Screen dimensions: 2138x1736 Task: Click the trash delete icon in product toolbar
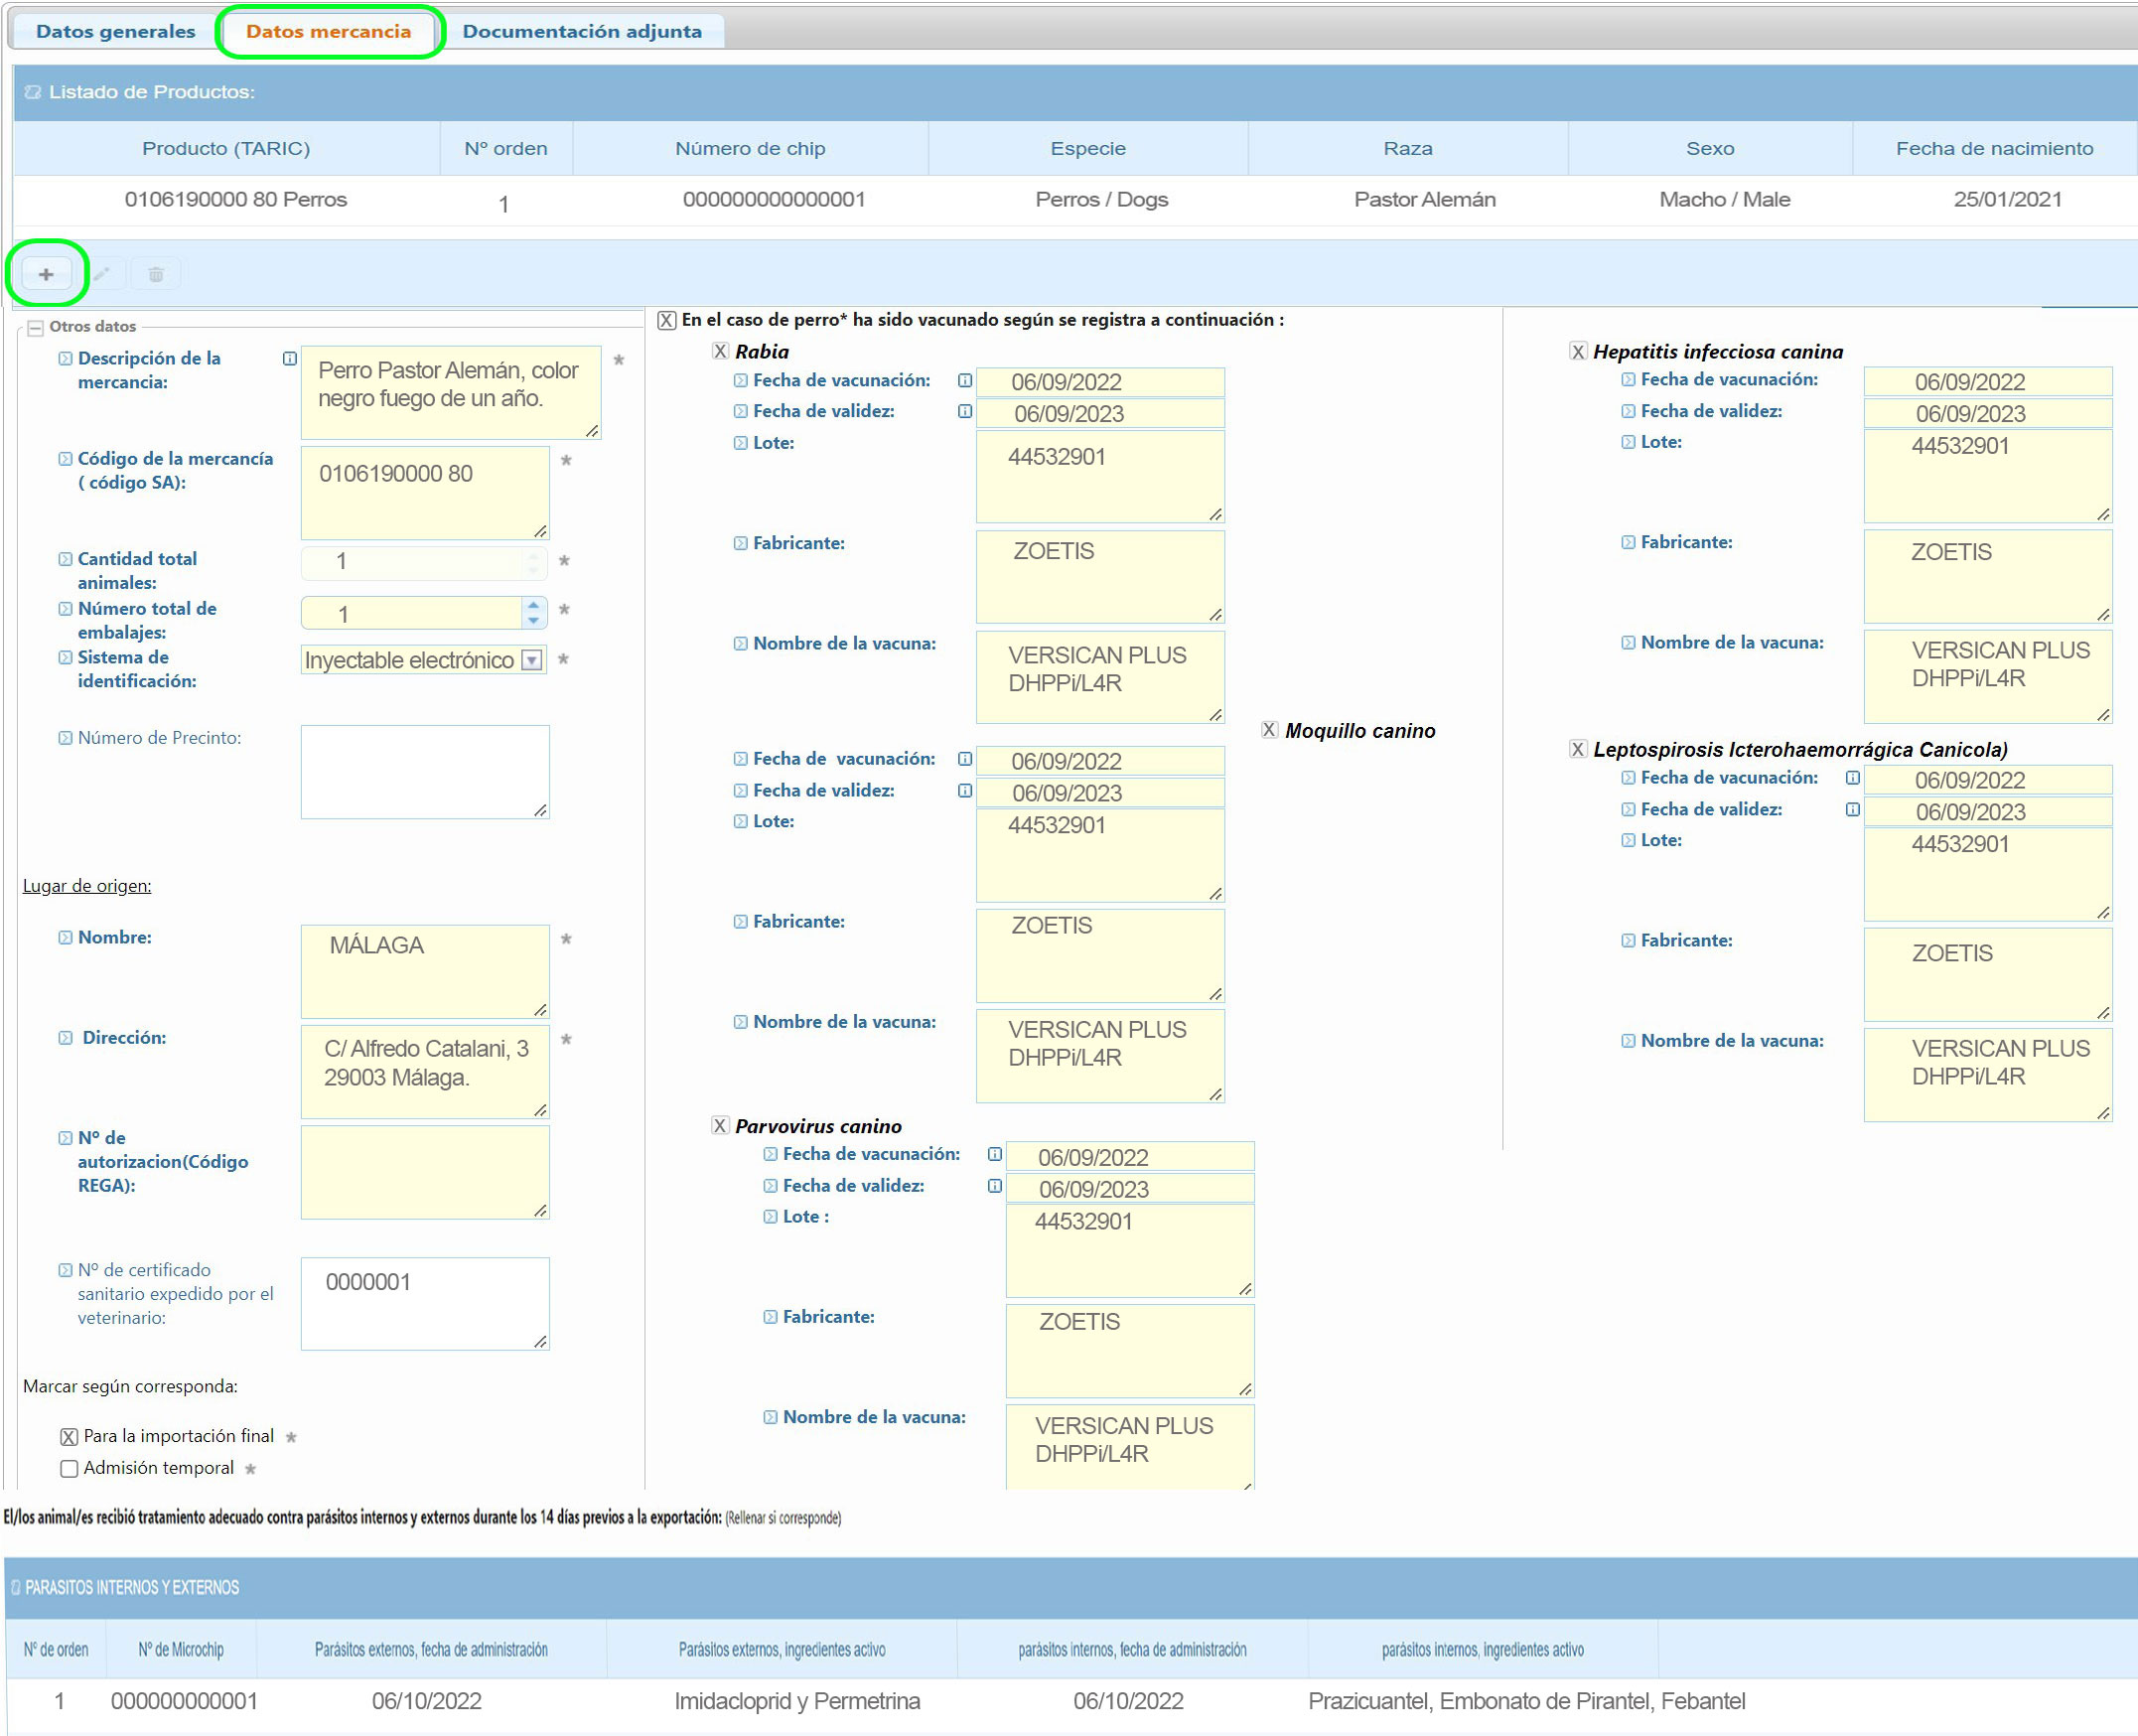click(x=156, y=274)
